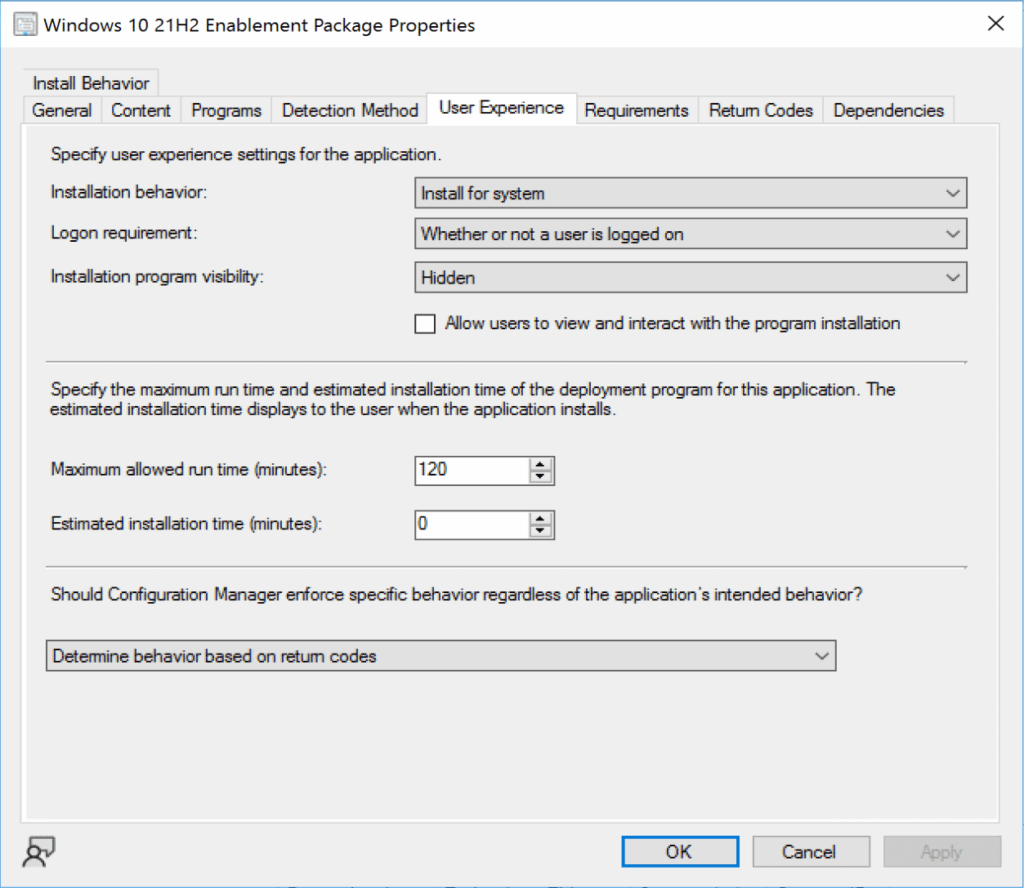
Task: Switch to the General tab
Action: [x=62, y=110]
